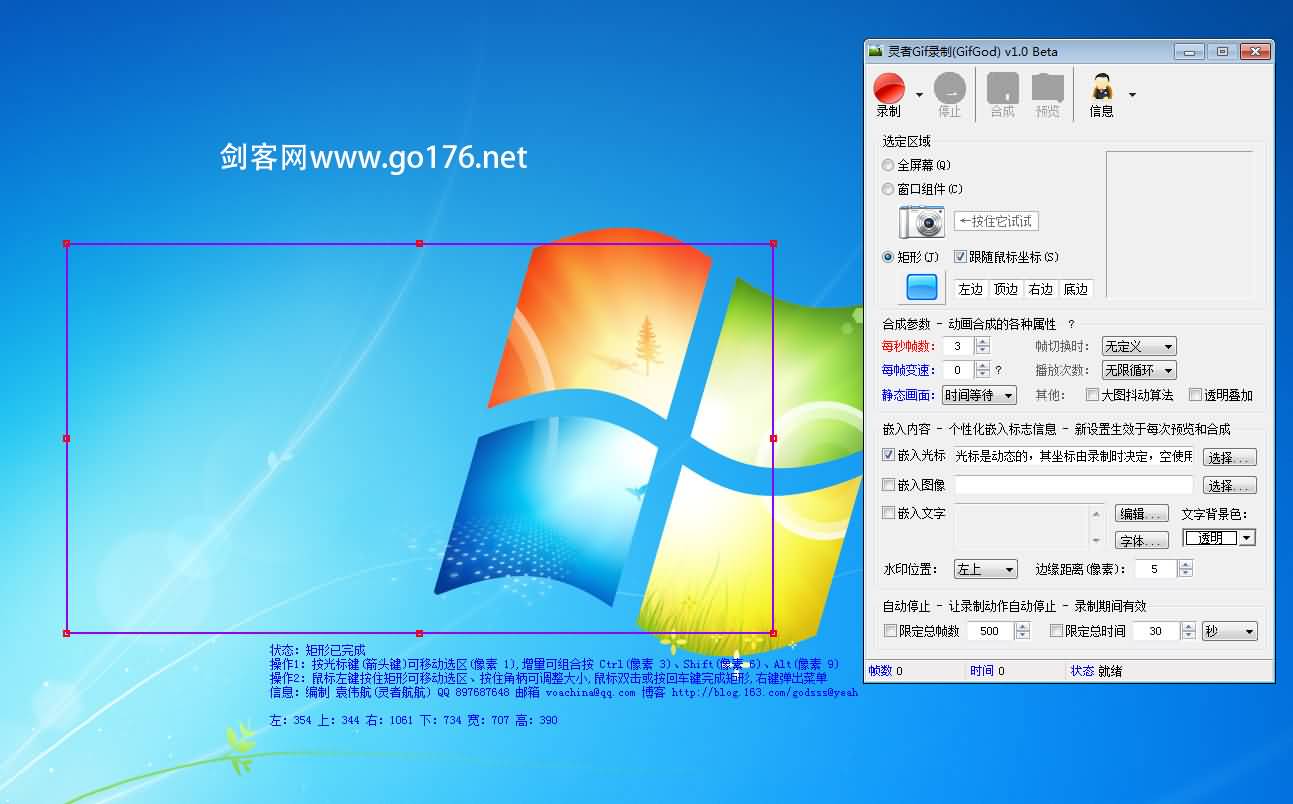Click the 右边 field
Screen dimensions: 1293x804
tap(1041, 289)
